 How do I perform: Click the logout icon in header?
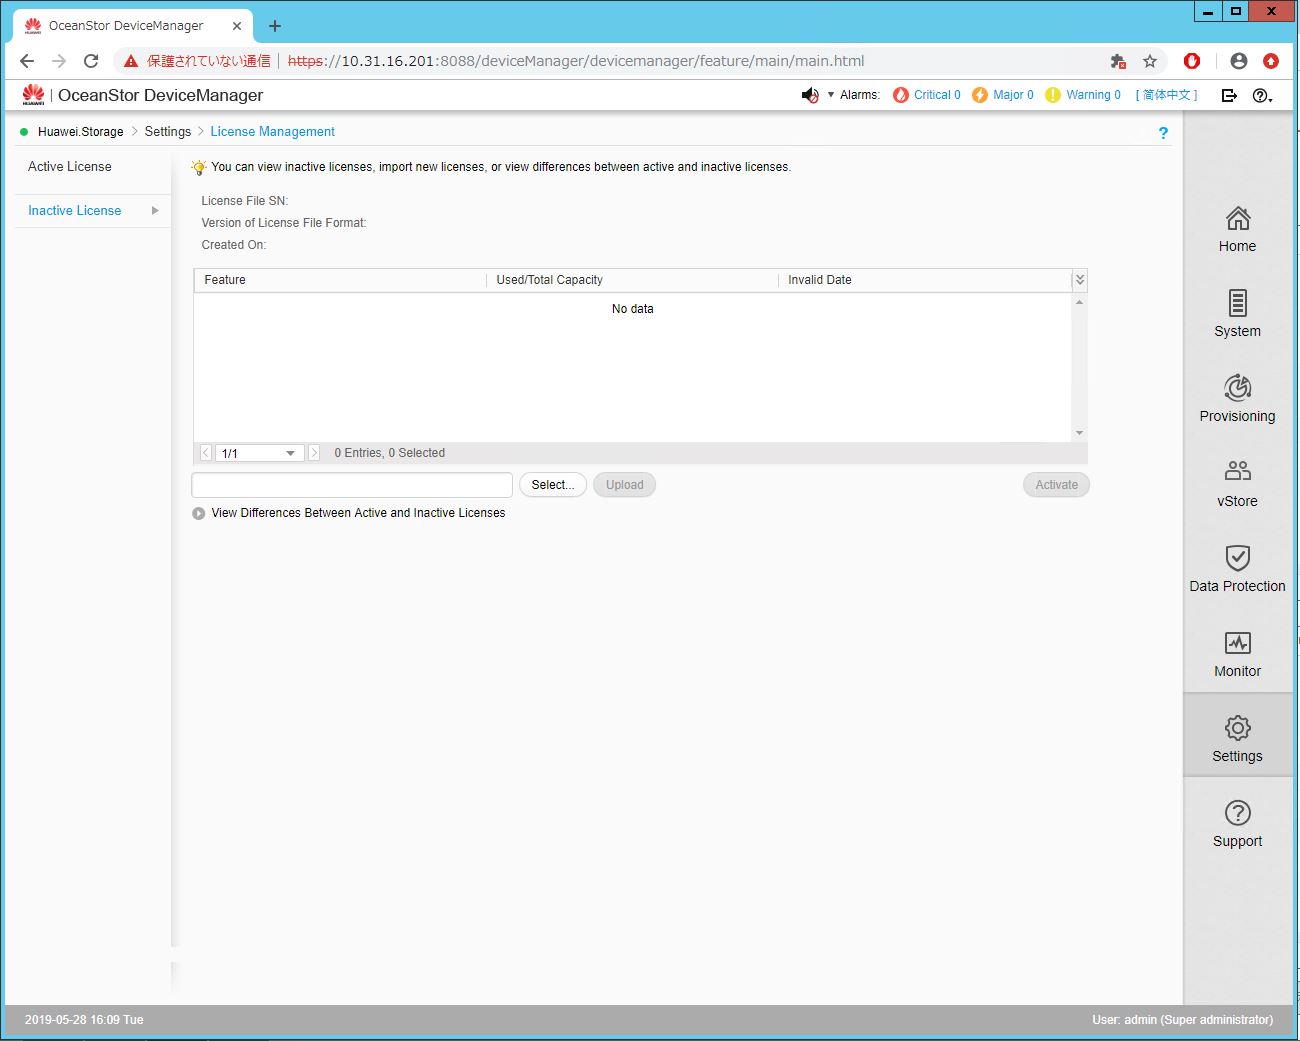1229,95
